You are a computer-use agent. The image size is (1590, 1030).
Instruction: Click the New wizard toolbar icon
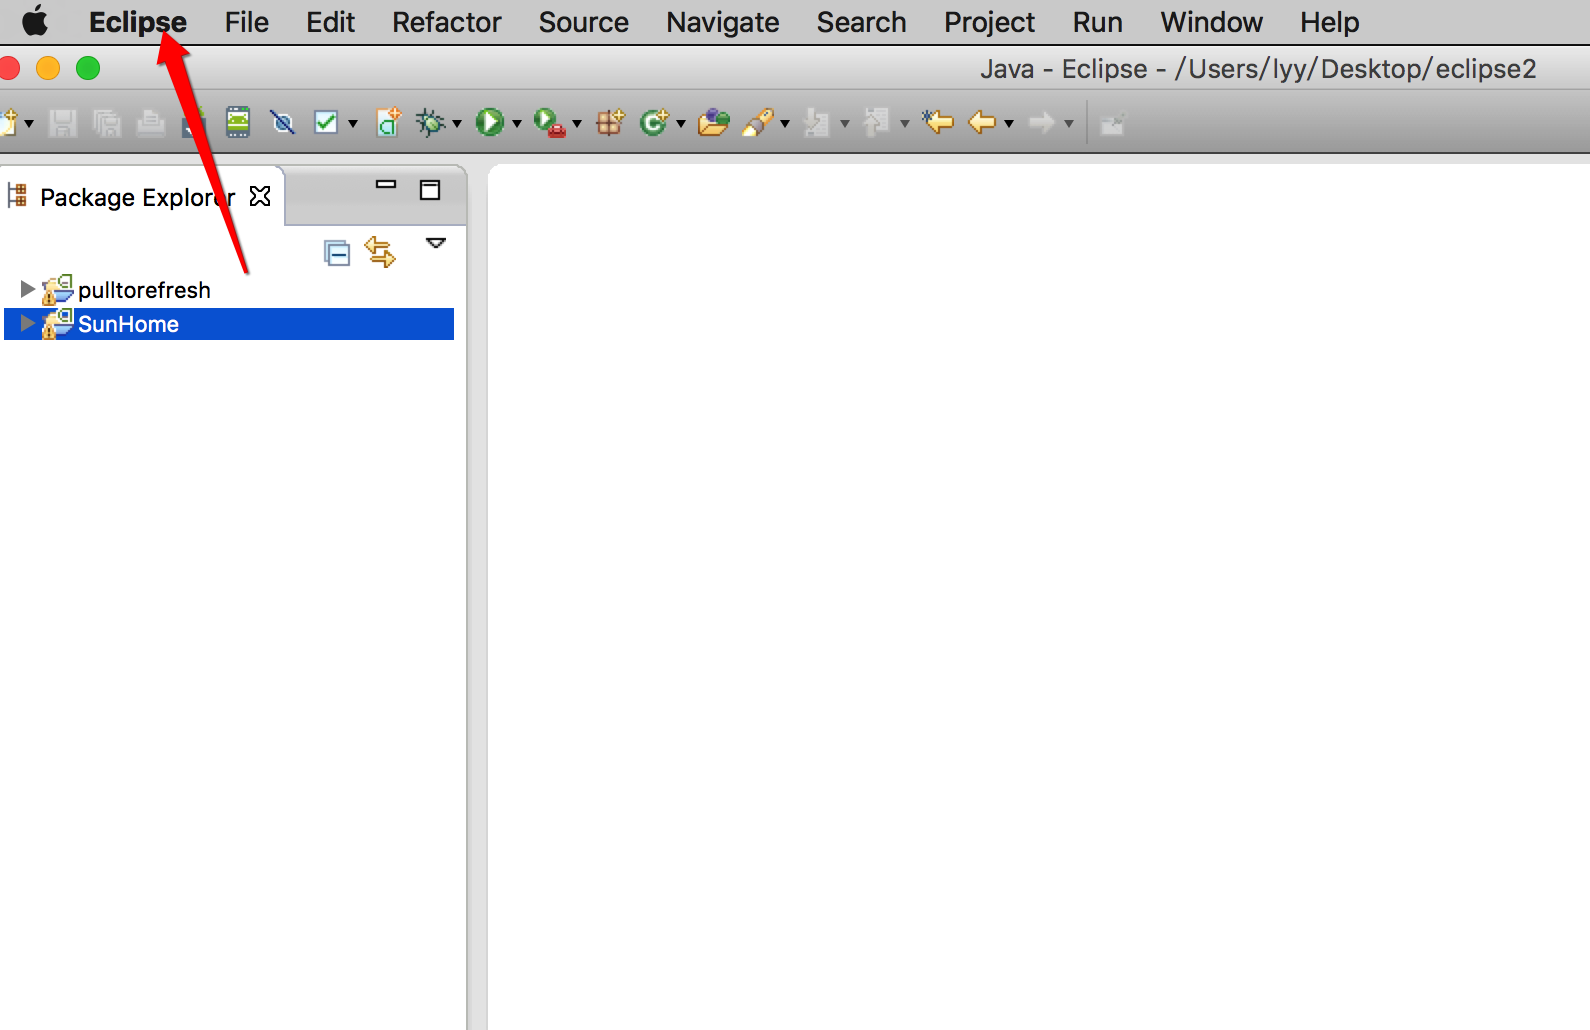pos(9,123)
